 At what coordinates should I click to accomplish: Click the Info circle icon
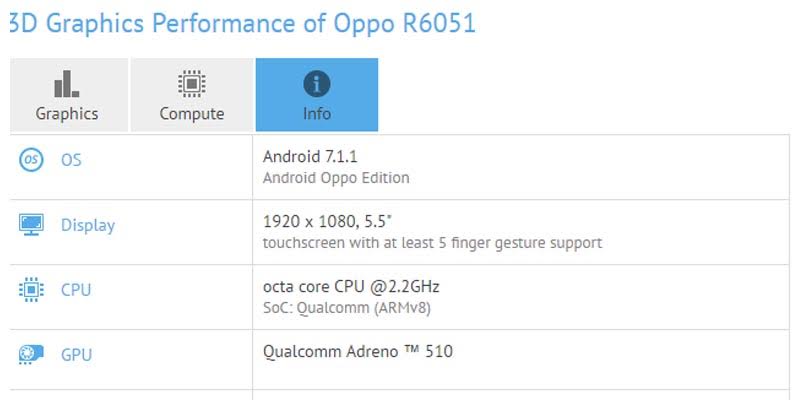click(x=316, y=83)
